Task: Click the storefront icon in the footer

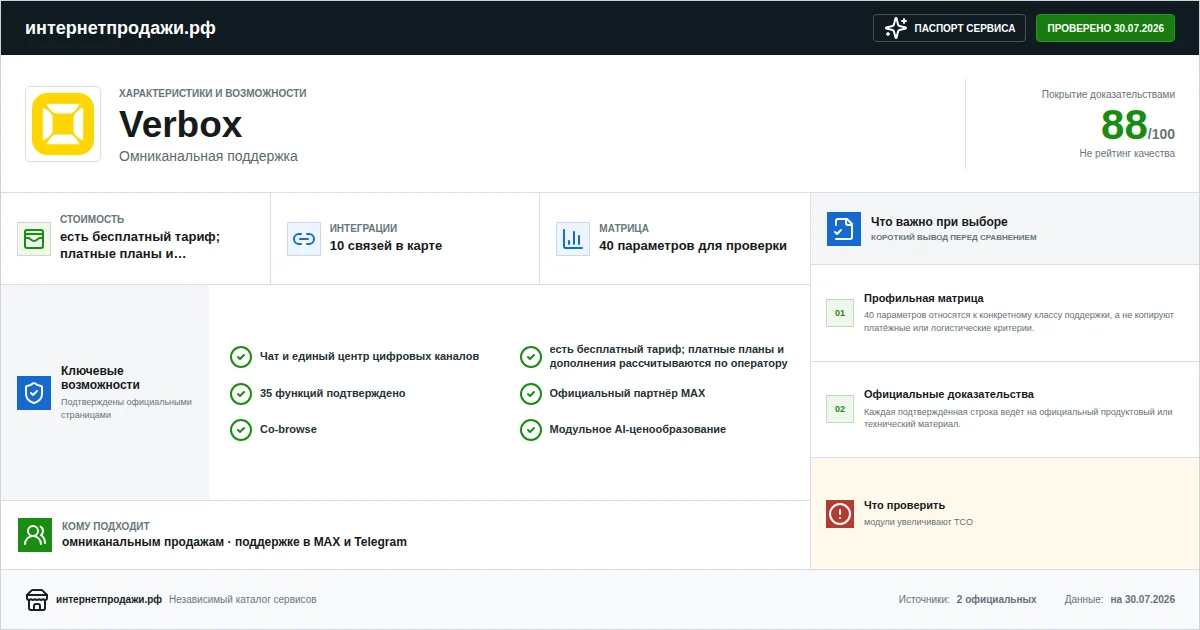Action: 36,599
